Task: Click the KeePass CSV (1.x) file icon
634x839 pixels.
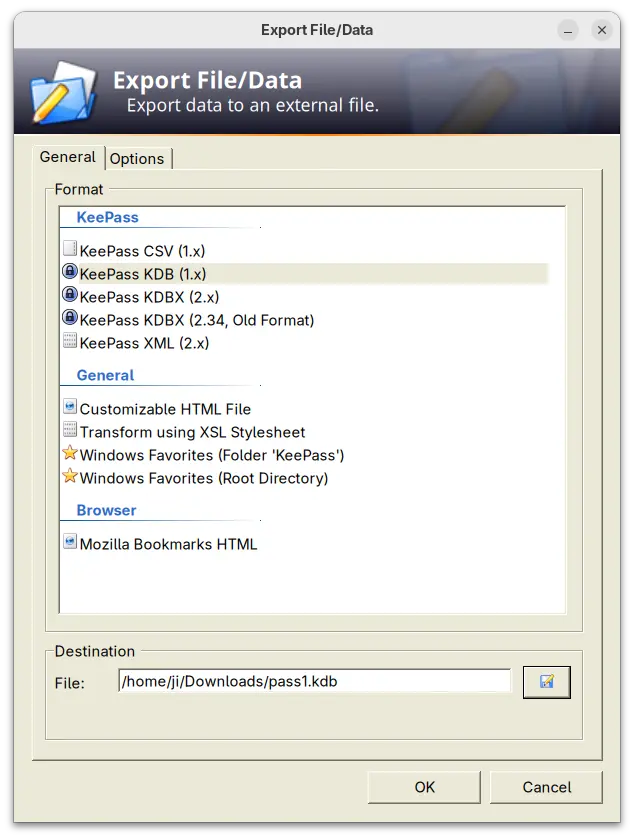Action: click(x=70, y=248)
